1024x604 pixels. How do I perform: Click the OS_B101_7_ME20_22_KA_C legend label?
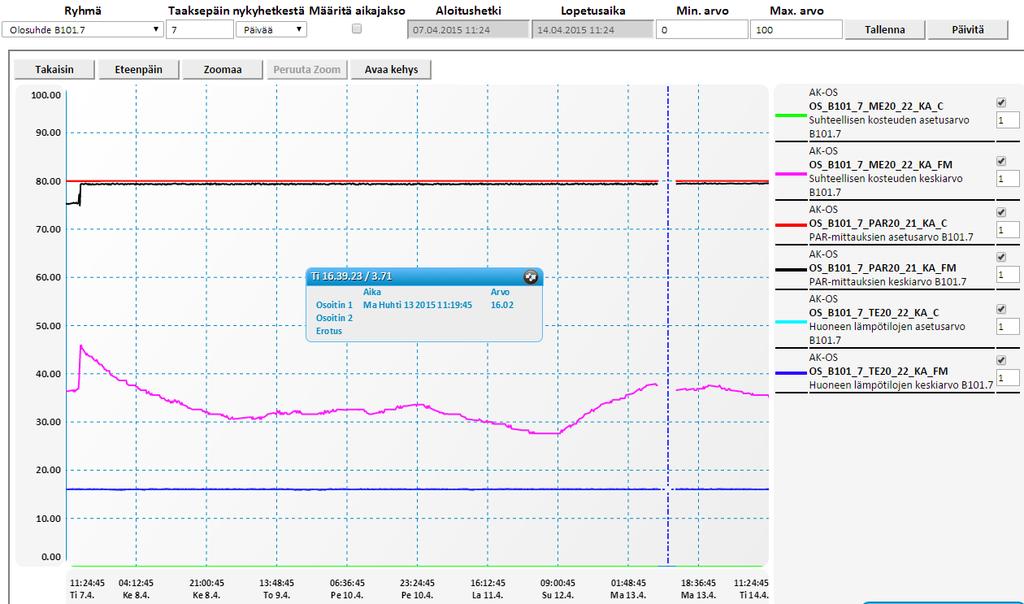click(x=876, y=106)
